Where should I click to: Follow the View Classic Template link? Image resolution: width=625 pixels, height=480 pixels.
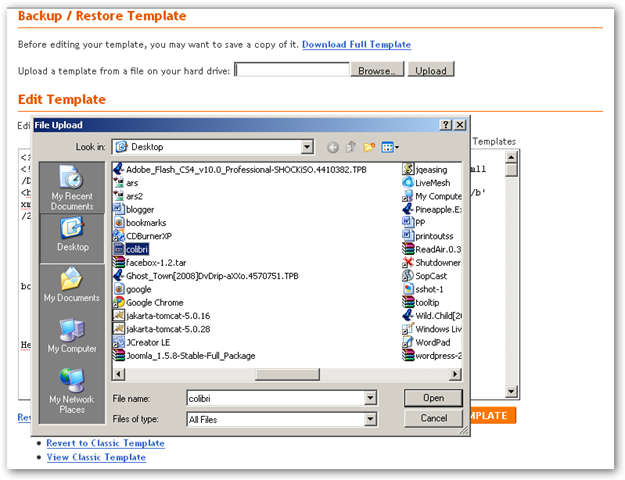point(96,457)
